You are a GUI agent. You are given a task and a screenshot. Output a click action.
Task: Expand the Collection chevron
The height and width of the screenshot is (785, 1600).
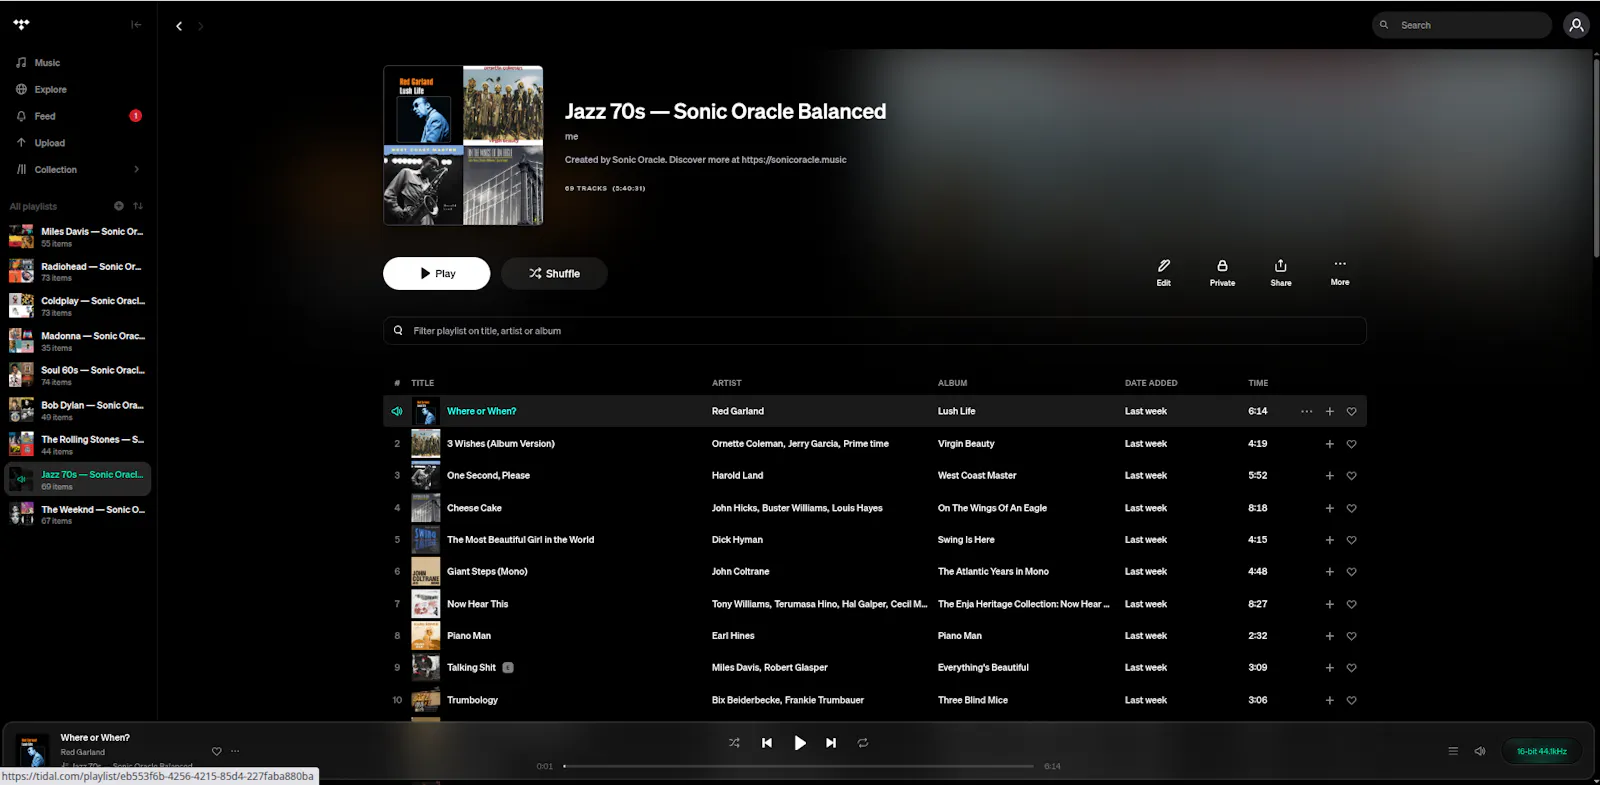tap(137, 169)
